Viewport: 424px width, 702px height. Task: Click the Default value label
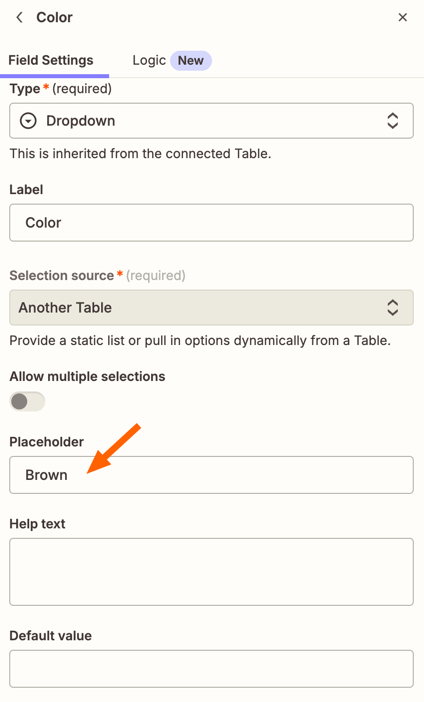[51, 636]
